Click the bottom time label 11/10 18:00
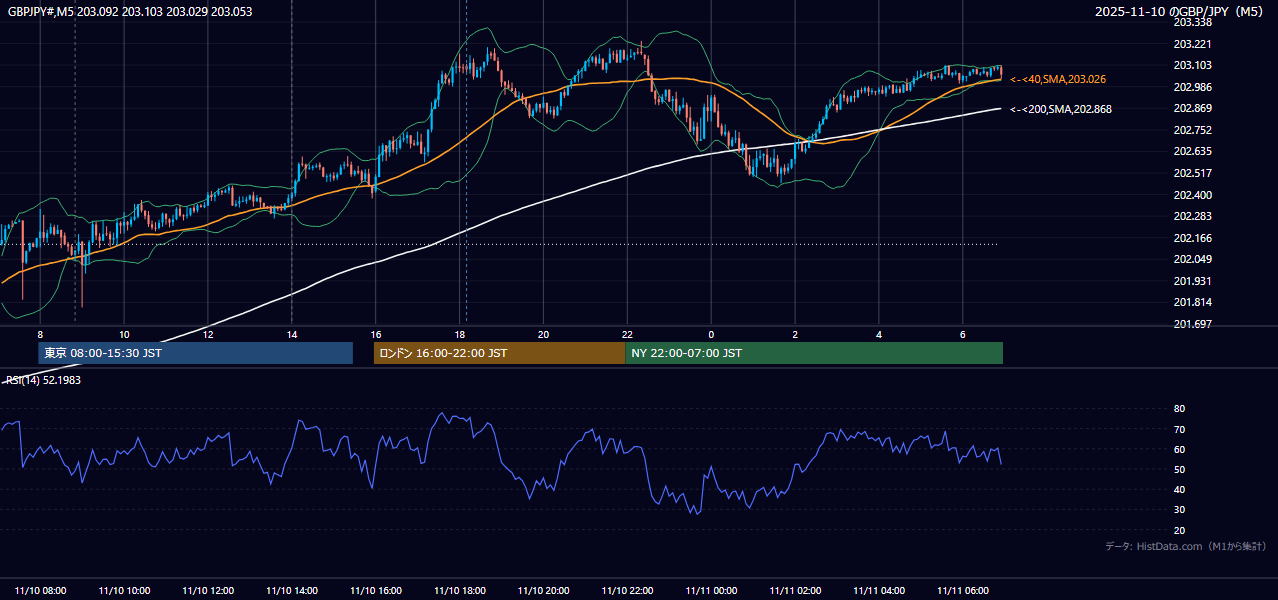 click(459, 591)
